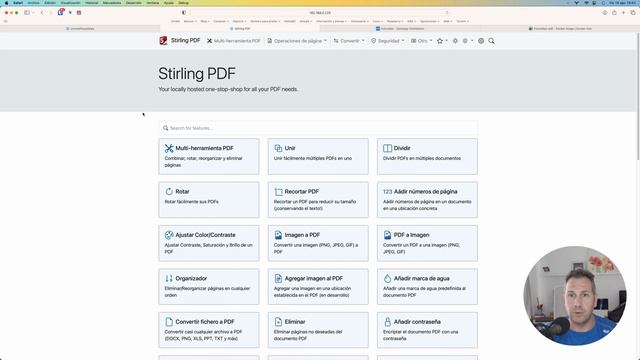Click the Search for features field

318,128
